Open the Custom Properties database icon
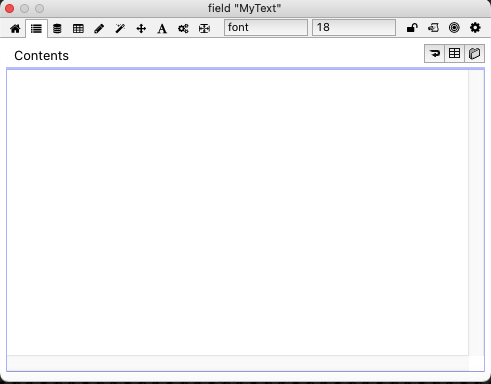This screenshot has width=491, height=384. pyautogui.click(x=57, y=28)
